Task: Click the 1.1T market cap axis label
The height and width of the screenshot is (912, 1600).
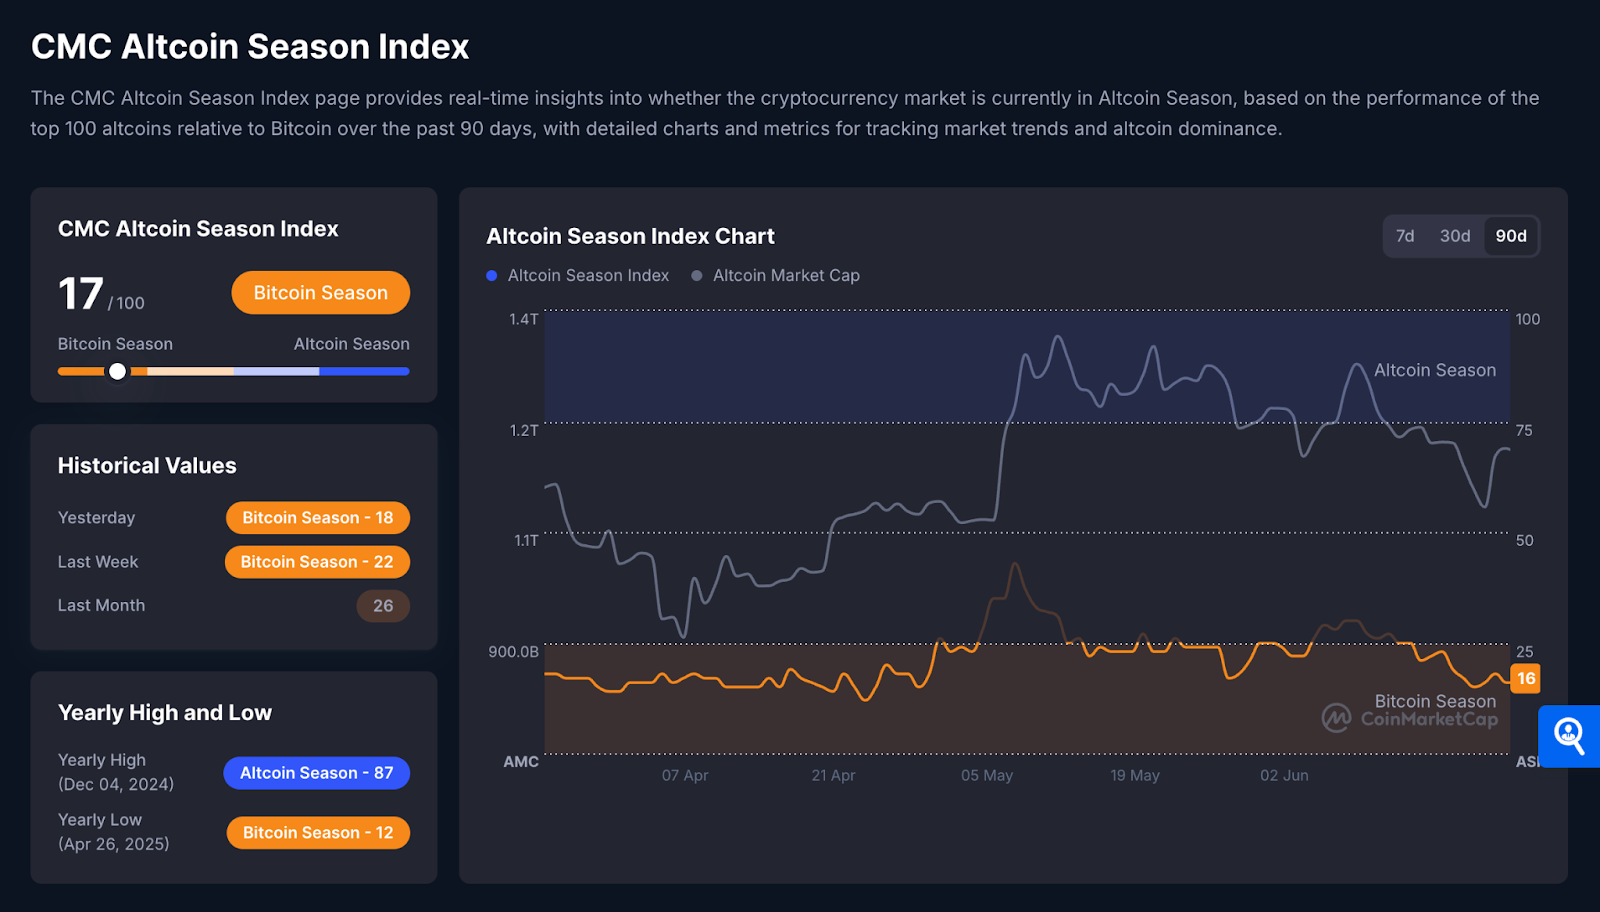Action: click(526, 540)
